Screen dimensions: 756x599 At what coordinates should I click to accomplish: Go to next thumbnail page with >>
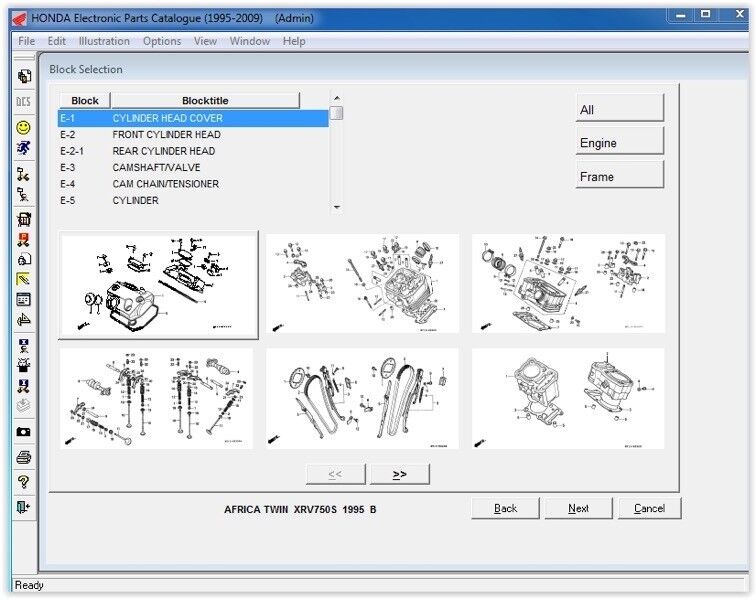click(x=400, y=474)
